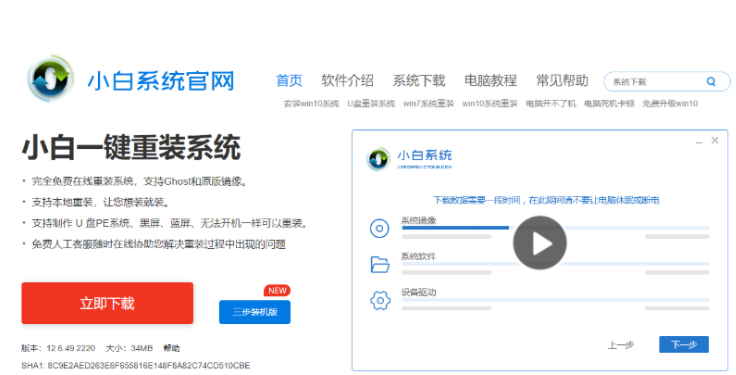
Task: Click the 完全免费在线重装系统 bullet line
Action: click(139, 181)
